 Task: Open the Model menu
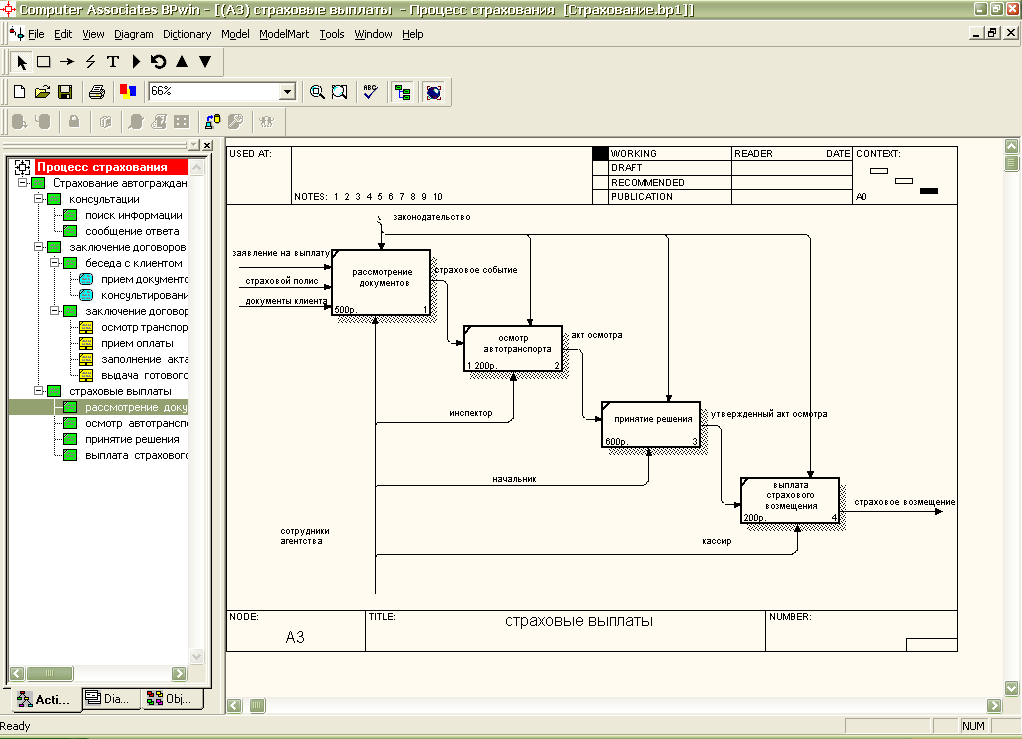(235, 34)
